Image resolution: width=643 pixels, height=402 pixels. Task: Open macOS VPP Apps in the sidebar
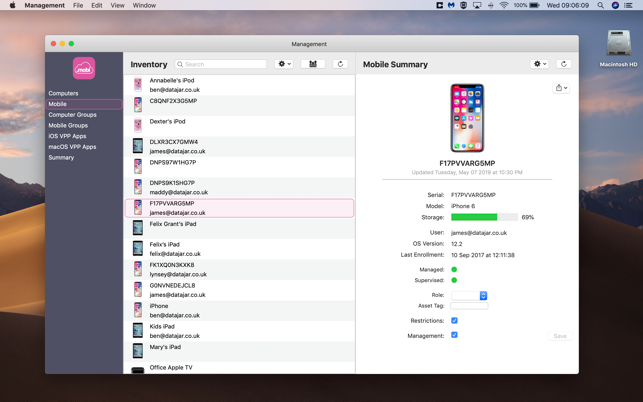click(x=72, y=146)
